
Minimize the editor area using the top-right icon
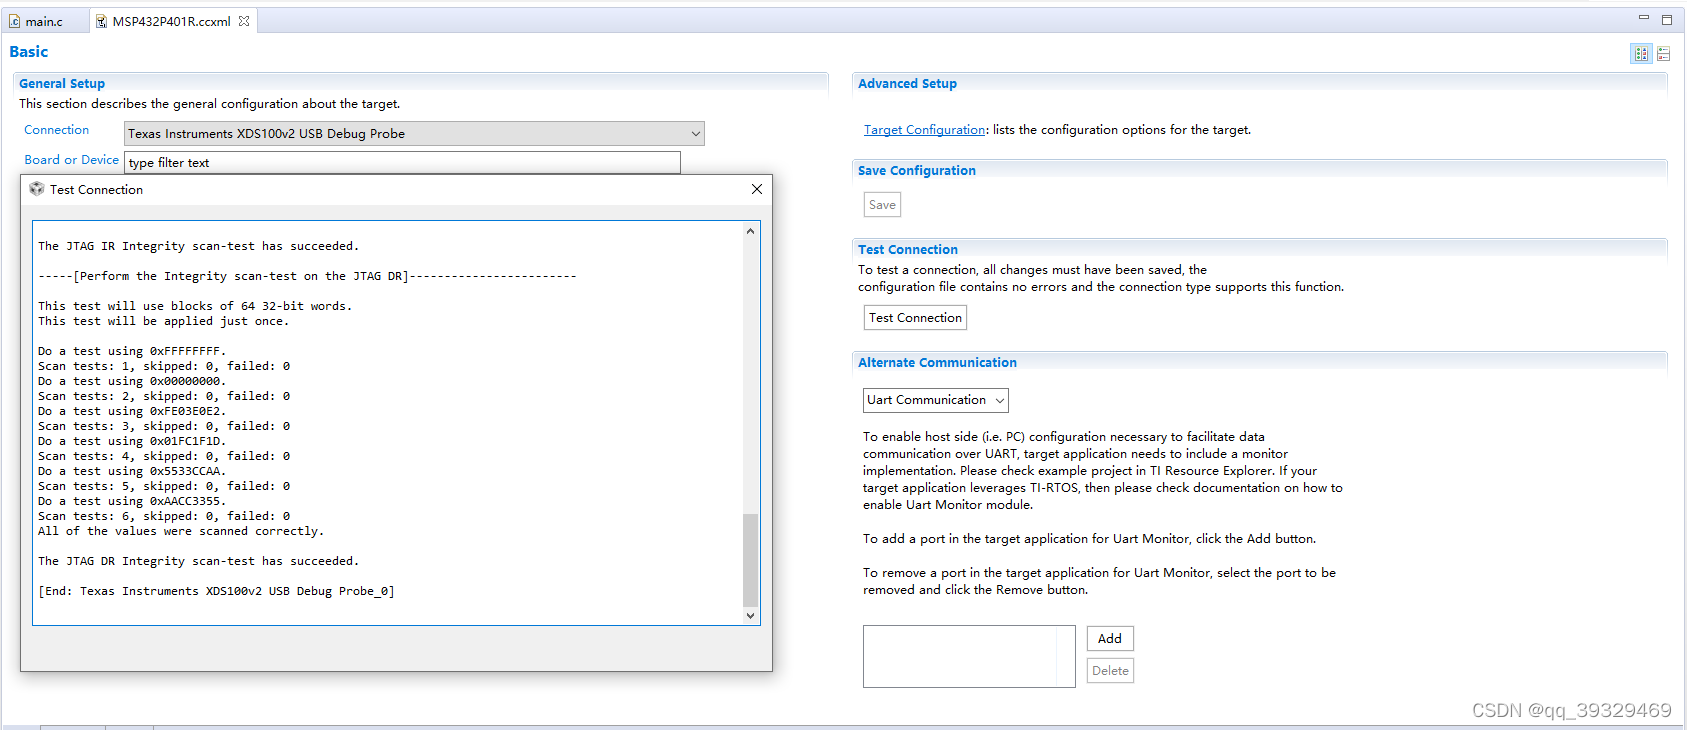pyautogui.click(x=1643, y=19)
